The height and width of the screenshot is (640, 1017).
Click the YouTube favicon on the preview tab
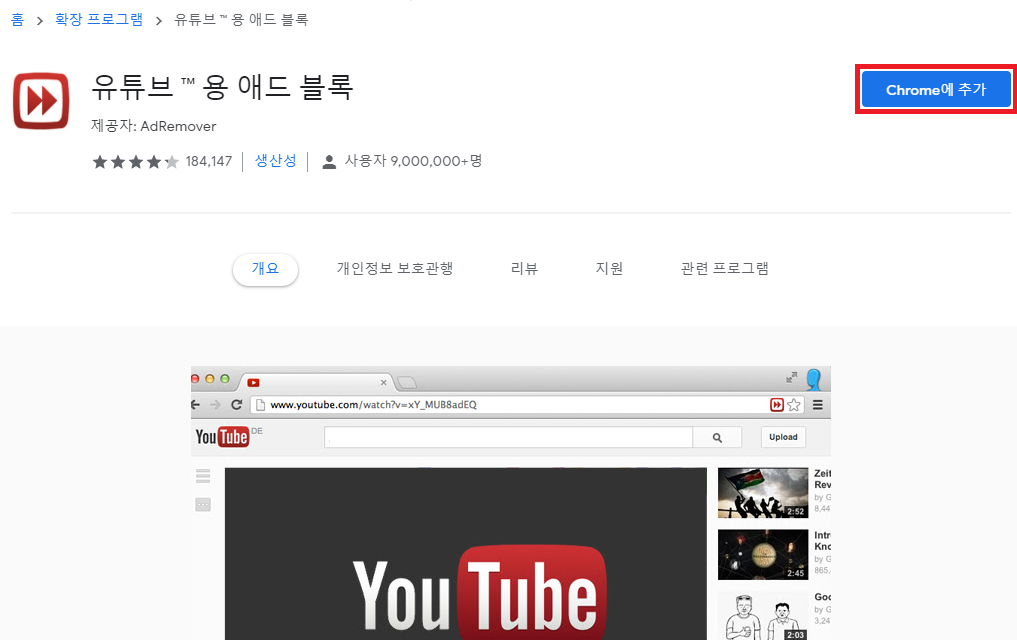coord(254,383)
